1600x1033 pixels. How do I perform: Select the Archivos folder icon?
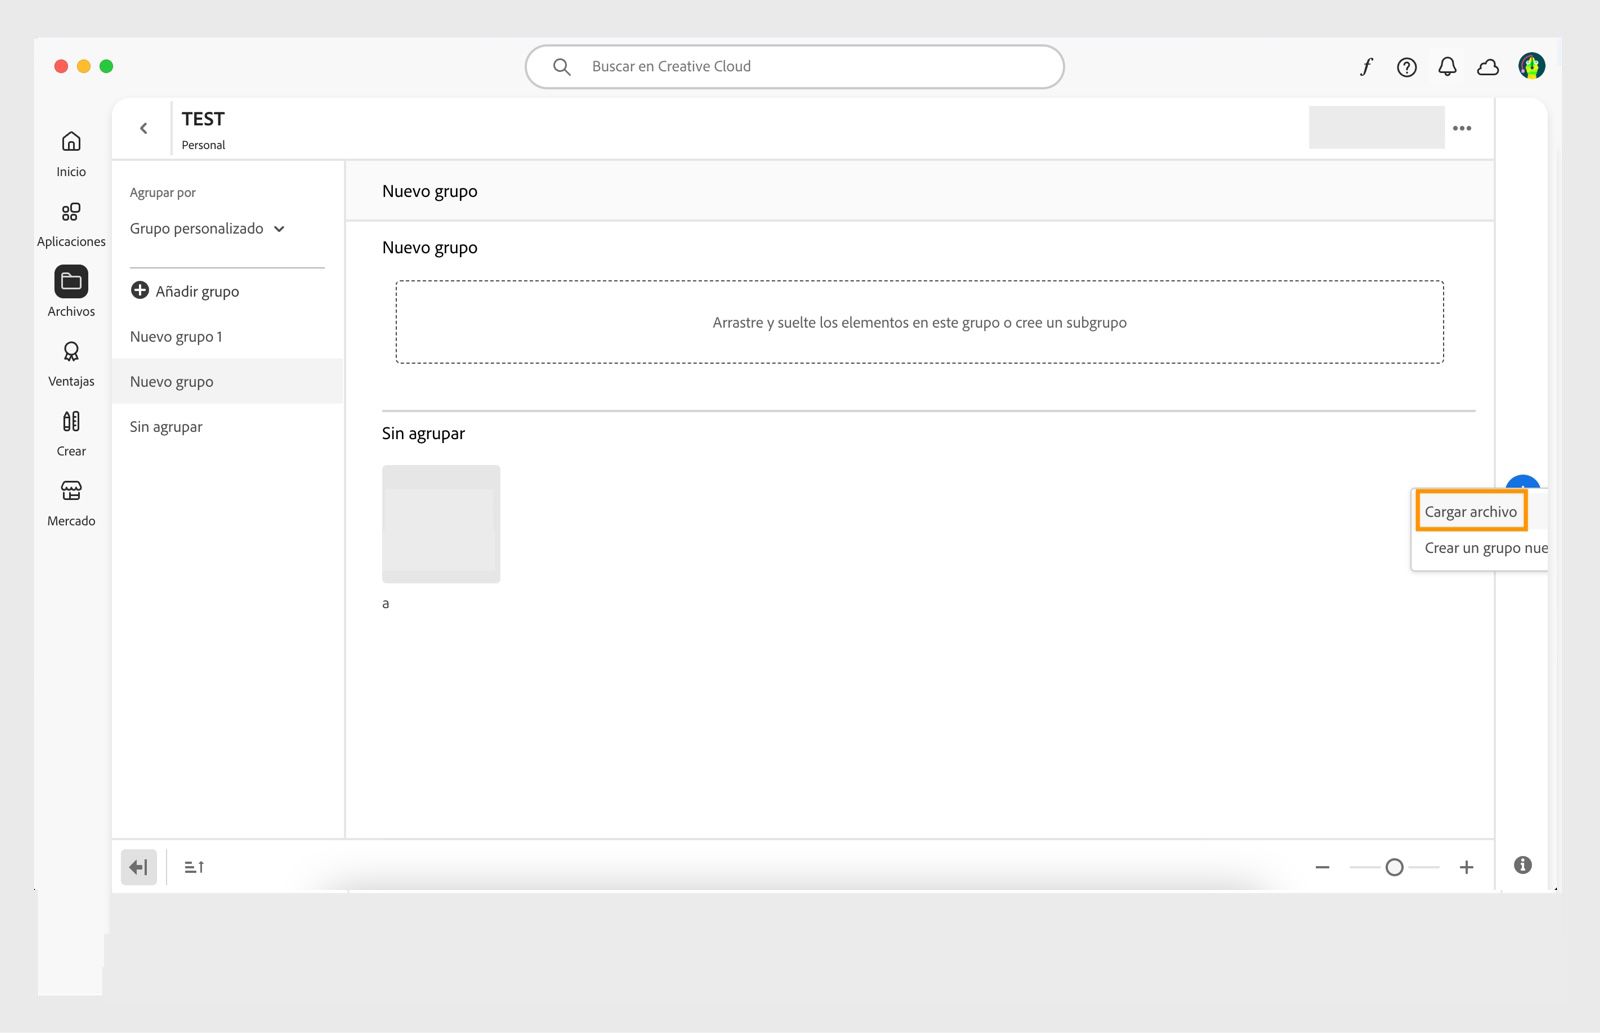click(x=71, y=282)
